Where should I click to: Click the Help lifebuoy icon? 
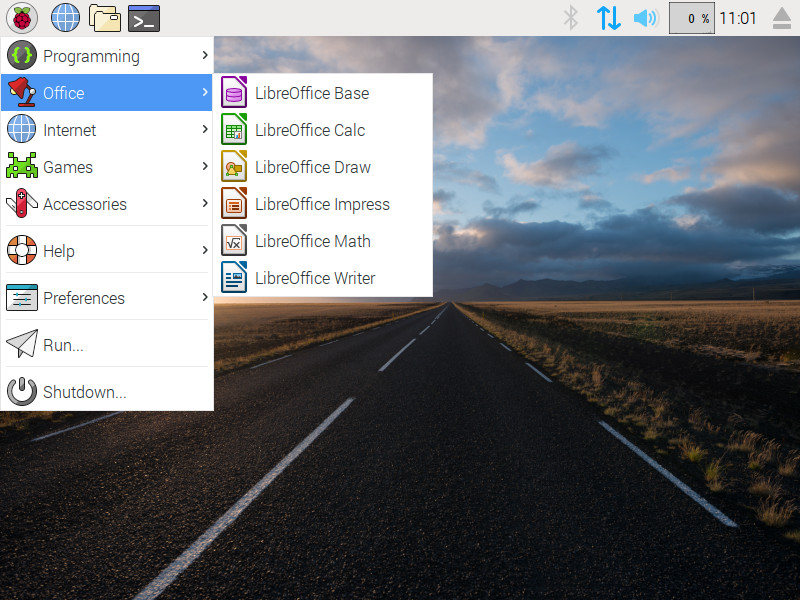(x=21, y=249)
